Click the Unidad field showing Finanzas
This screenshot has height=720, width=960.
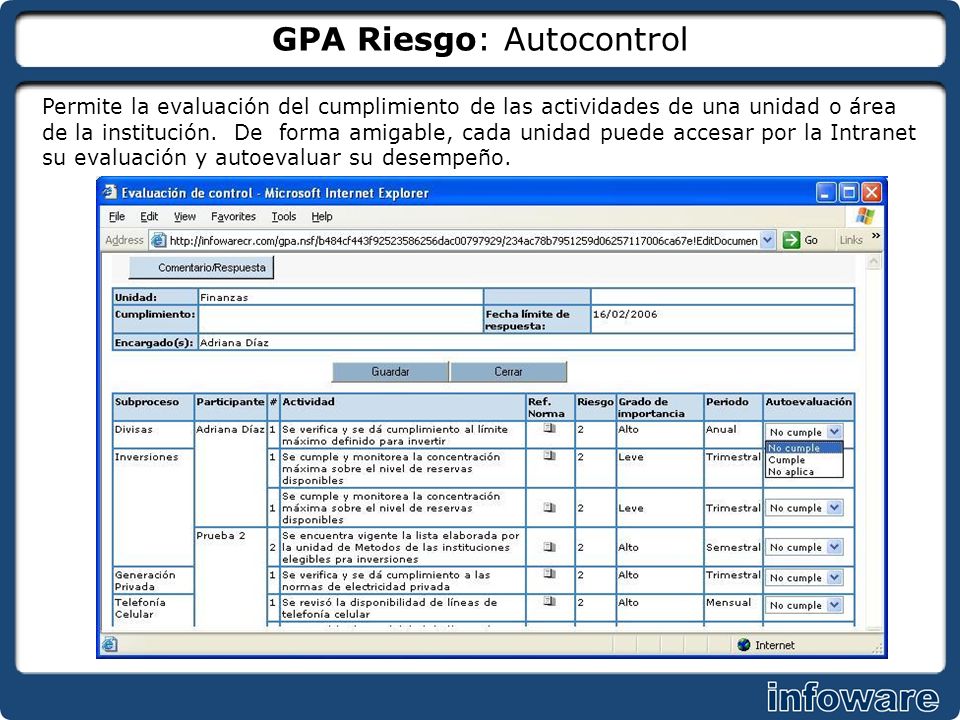pyautogui.click(x=340, y=297)
